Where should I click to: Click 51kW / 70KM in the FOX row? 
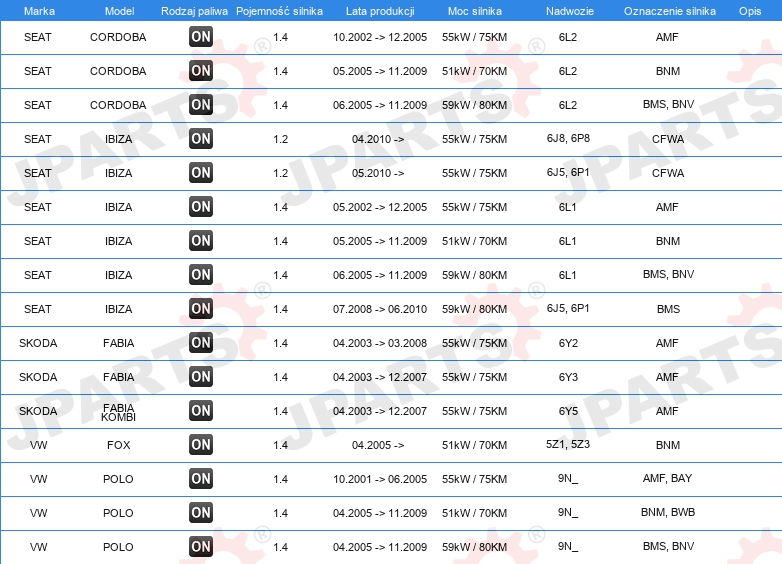click(x=474, y=445)
